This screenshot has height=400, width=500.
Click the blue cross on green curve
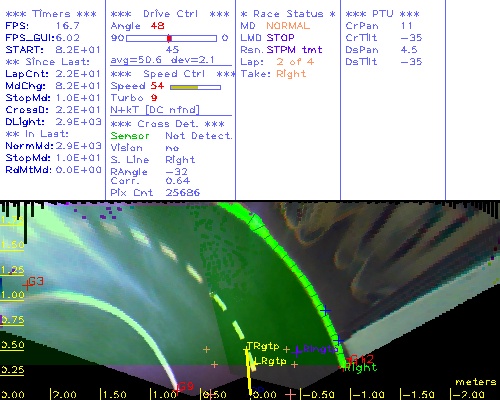[326, 311]
